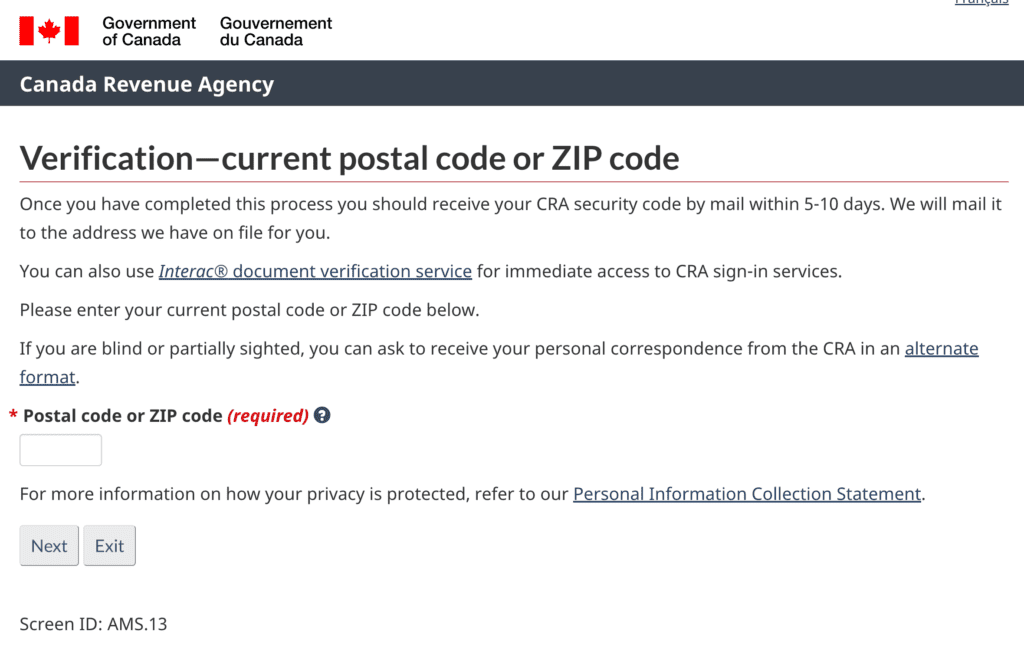
Task: Focus the postal code input box
Action: point(61,450)
